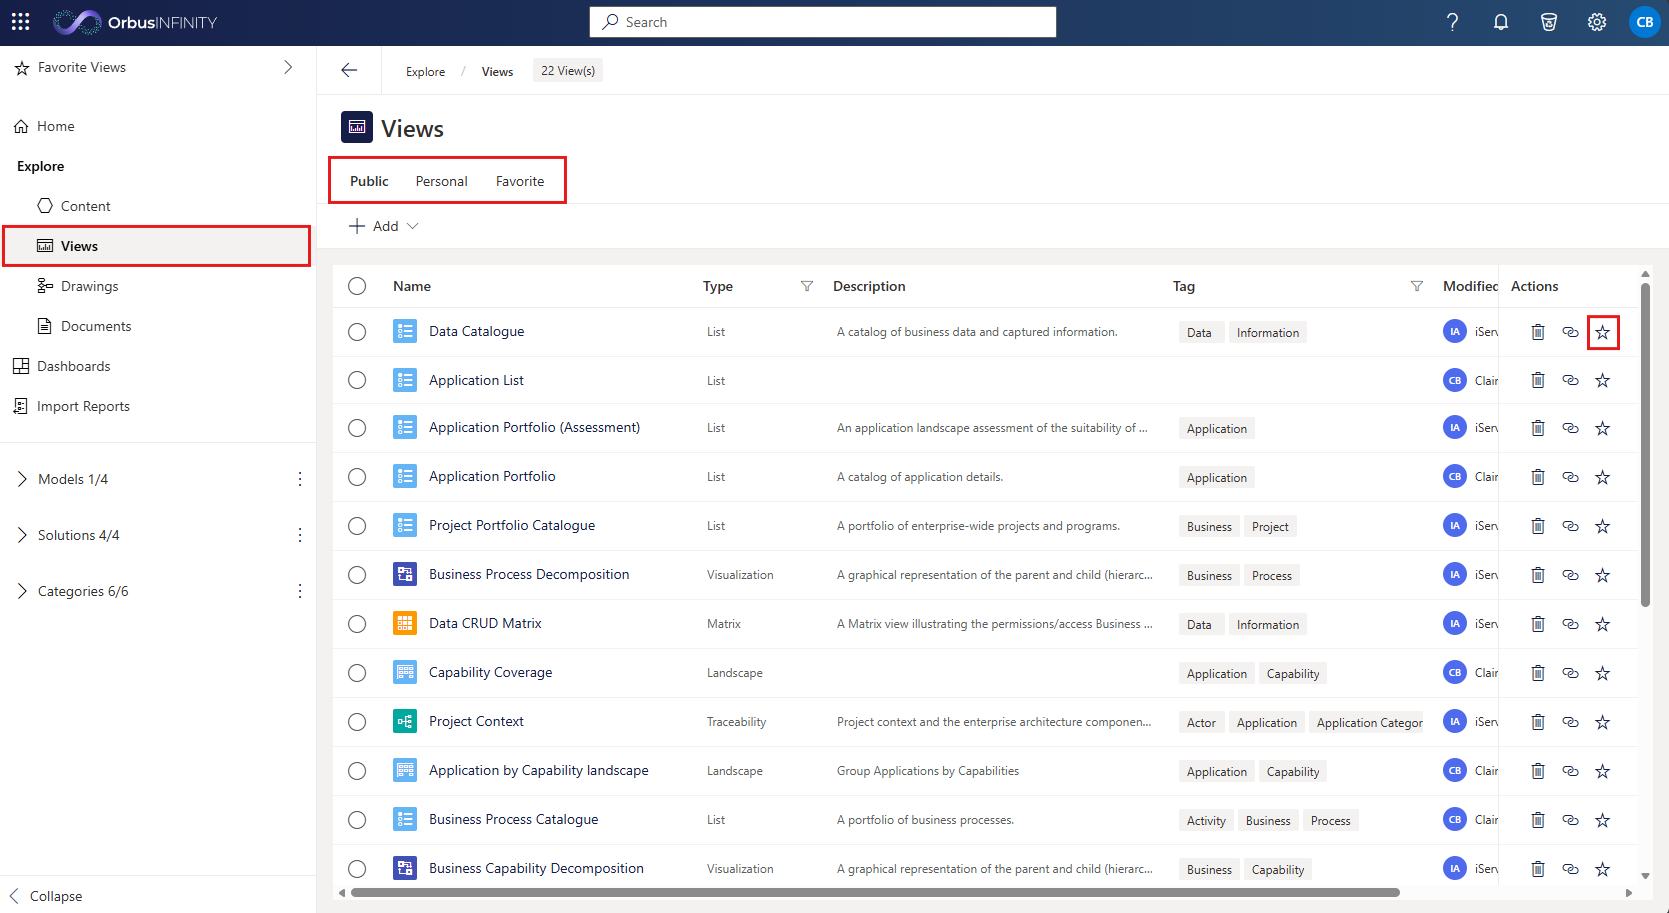Viewport: 1669px width, 913px height.
Task: Favorite the Application Portfolio view
Action: click(1603, 477)
